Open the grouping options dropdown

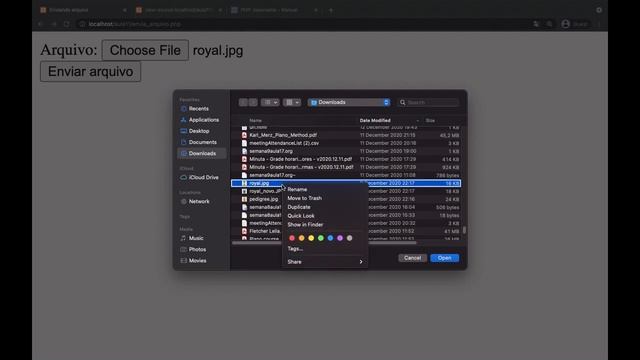(292, 102)
